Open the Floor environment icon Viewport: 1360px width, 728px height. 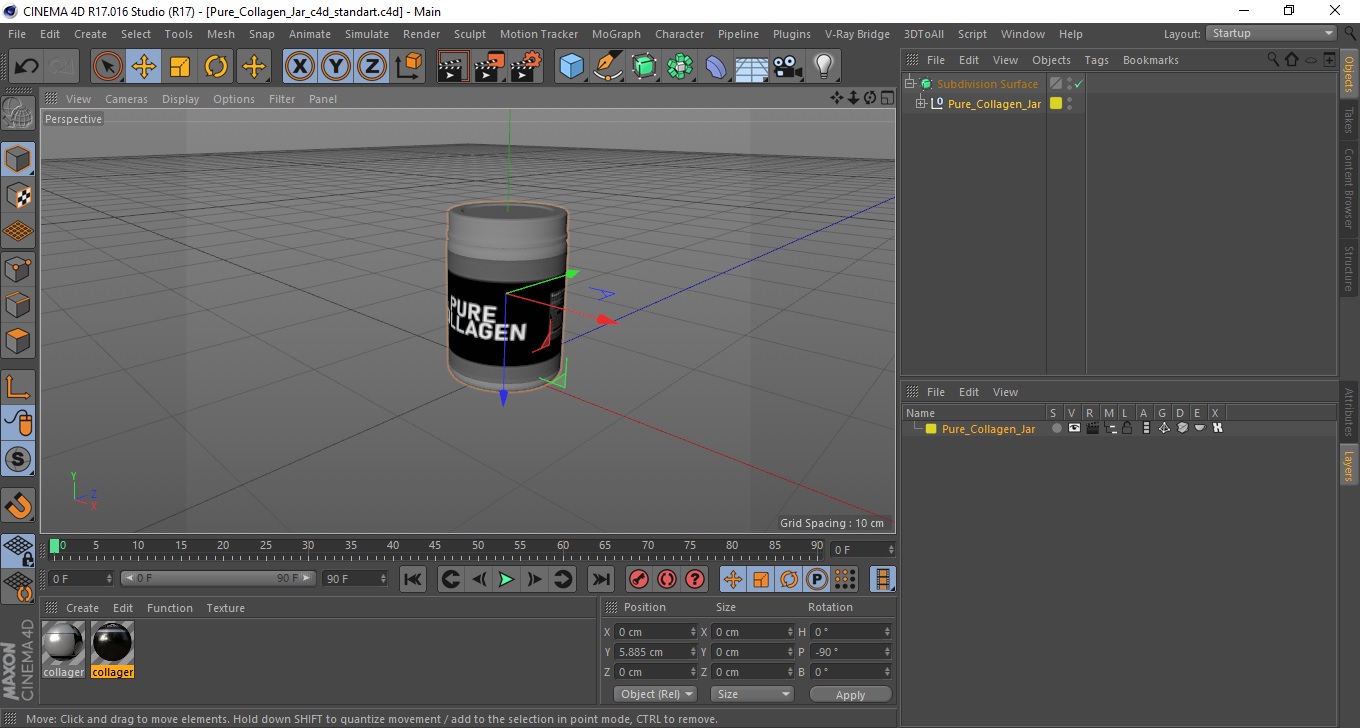click(751, 67)
